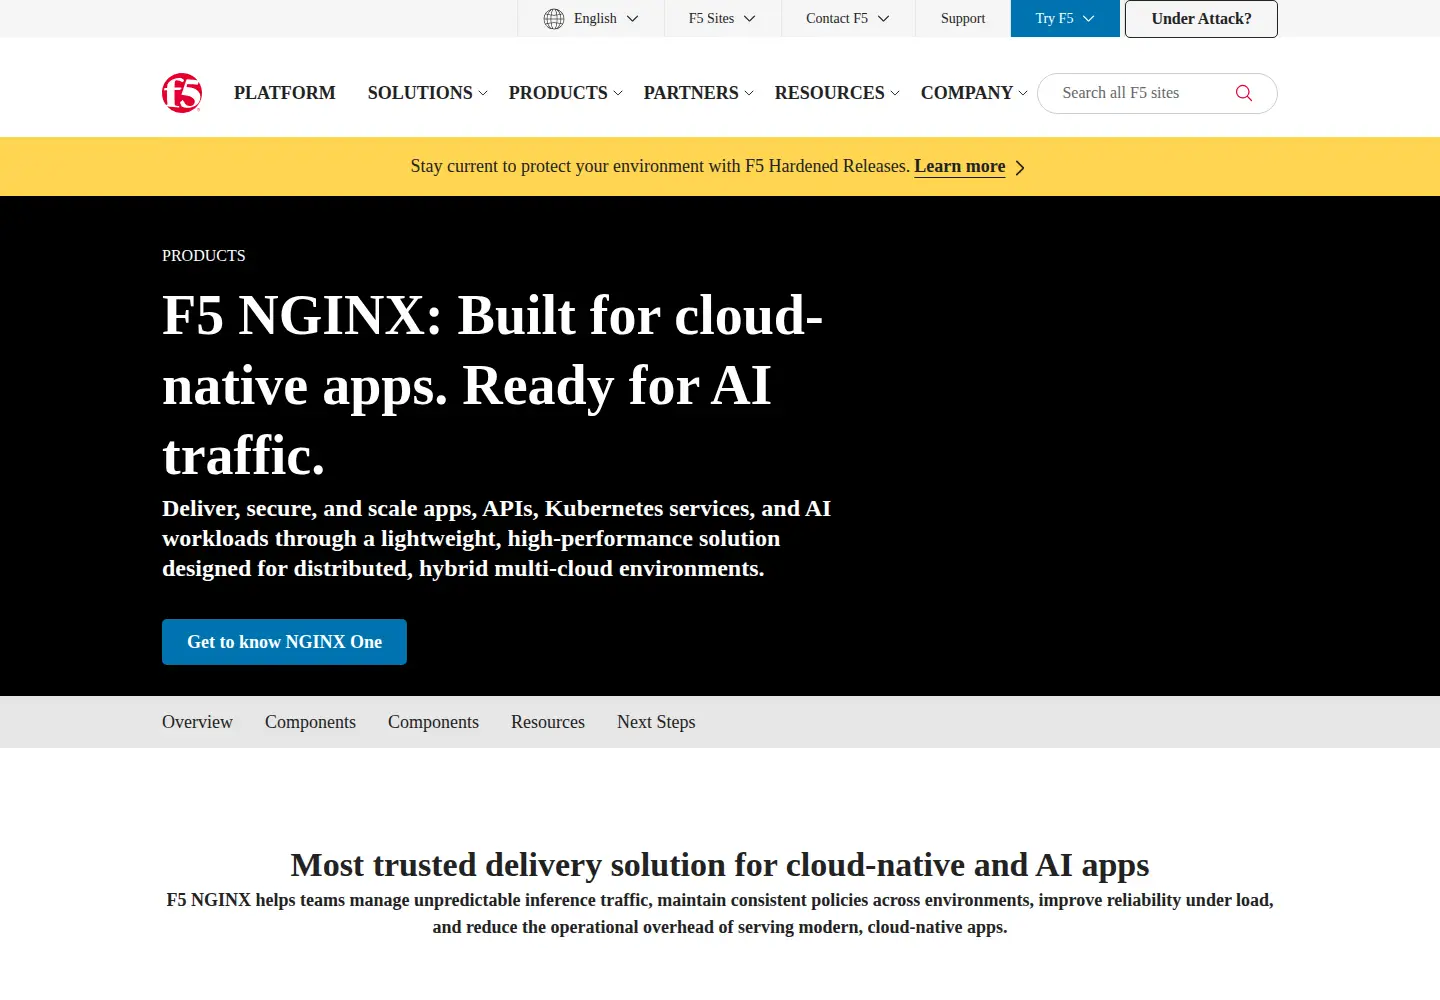Focus the Search all F5 sites field
Screen dimensions: 1440x1000
(x=1157, y=93)
